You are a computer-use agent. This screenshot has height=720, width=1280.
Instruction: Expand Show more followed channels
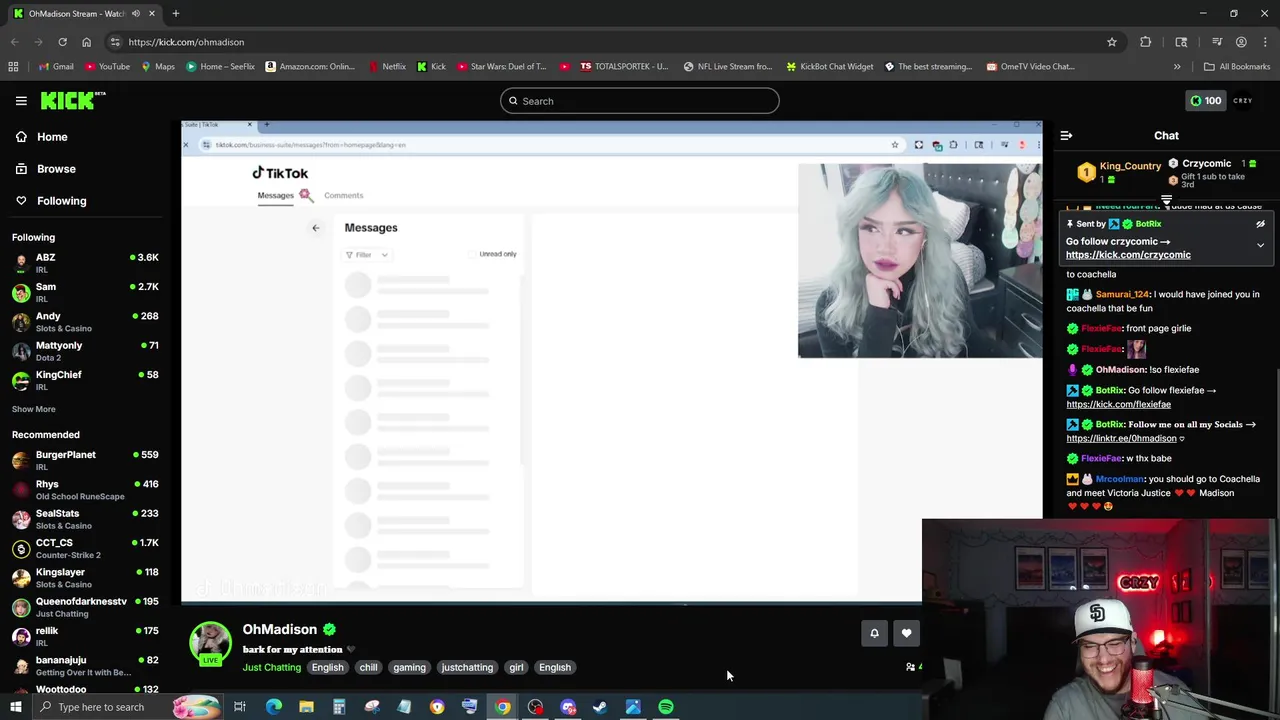coord(34,409)
